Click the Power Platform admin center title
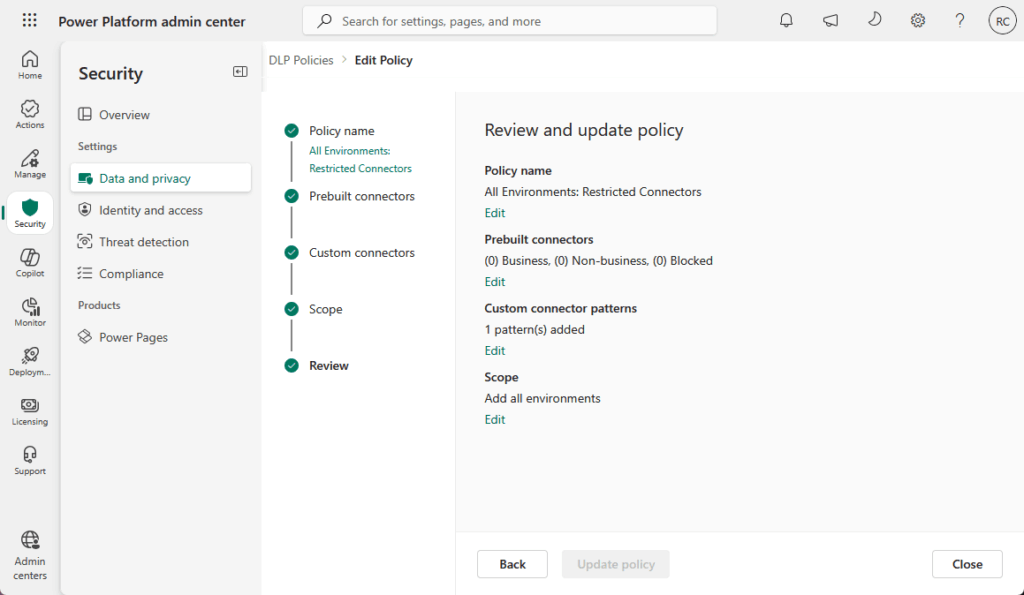The width and height of the screenshot is (1024, 595). 152,21
